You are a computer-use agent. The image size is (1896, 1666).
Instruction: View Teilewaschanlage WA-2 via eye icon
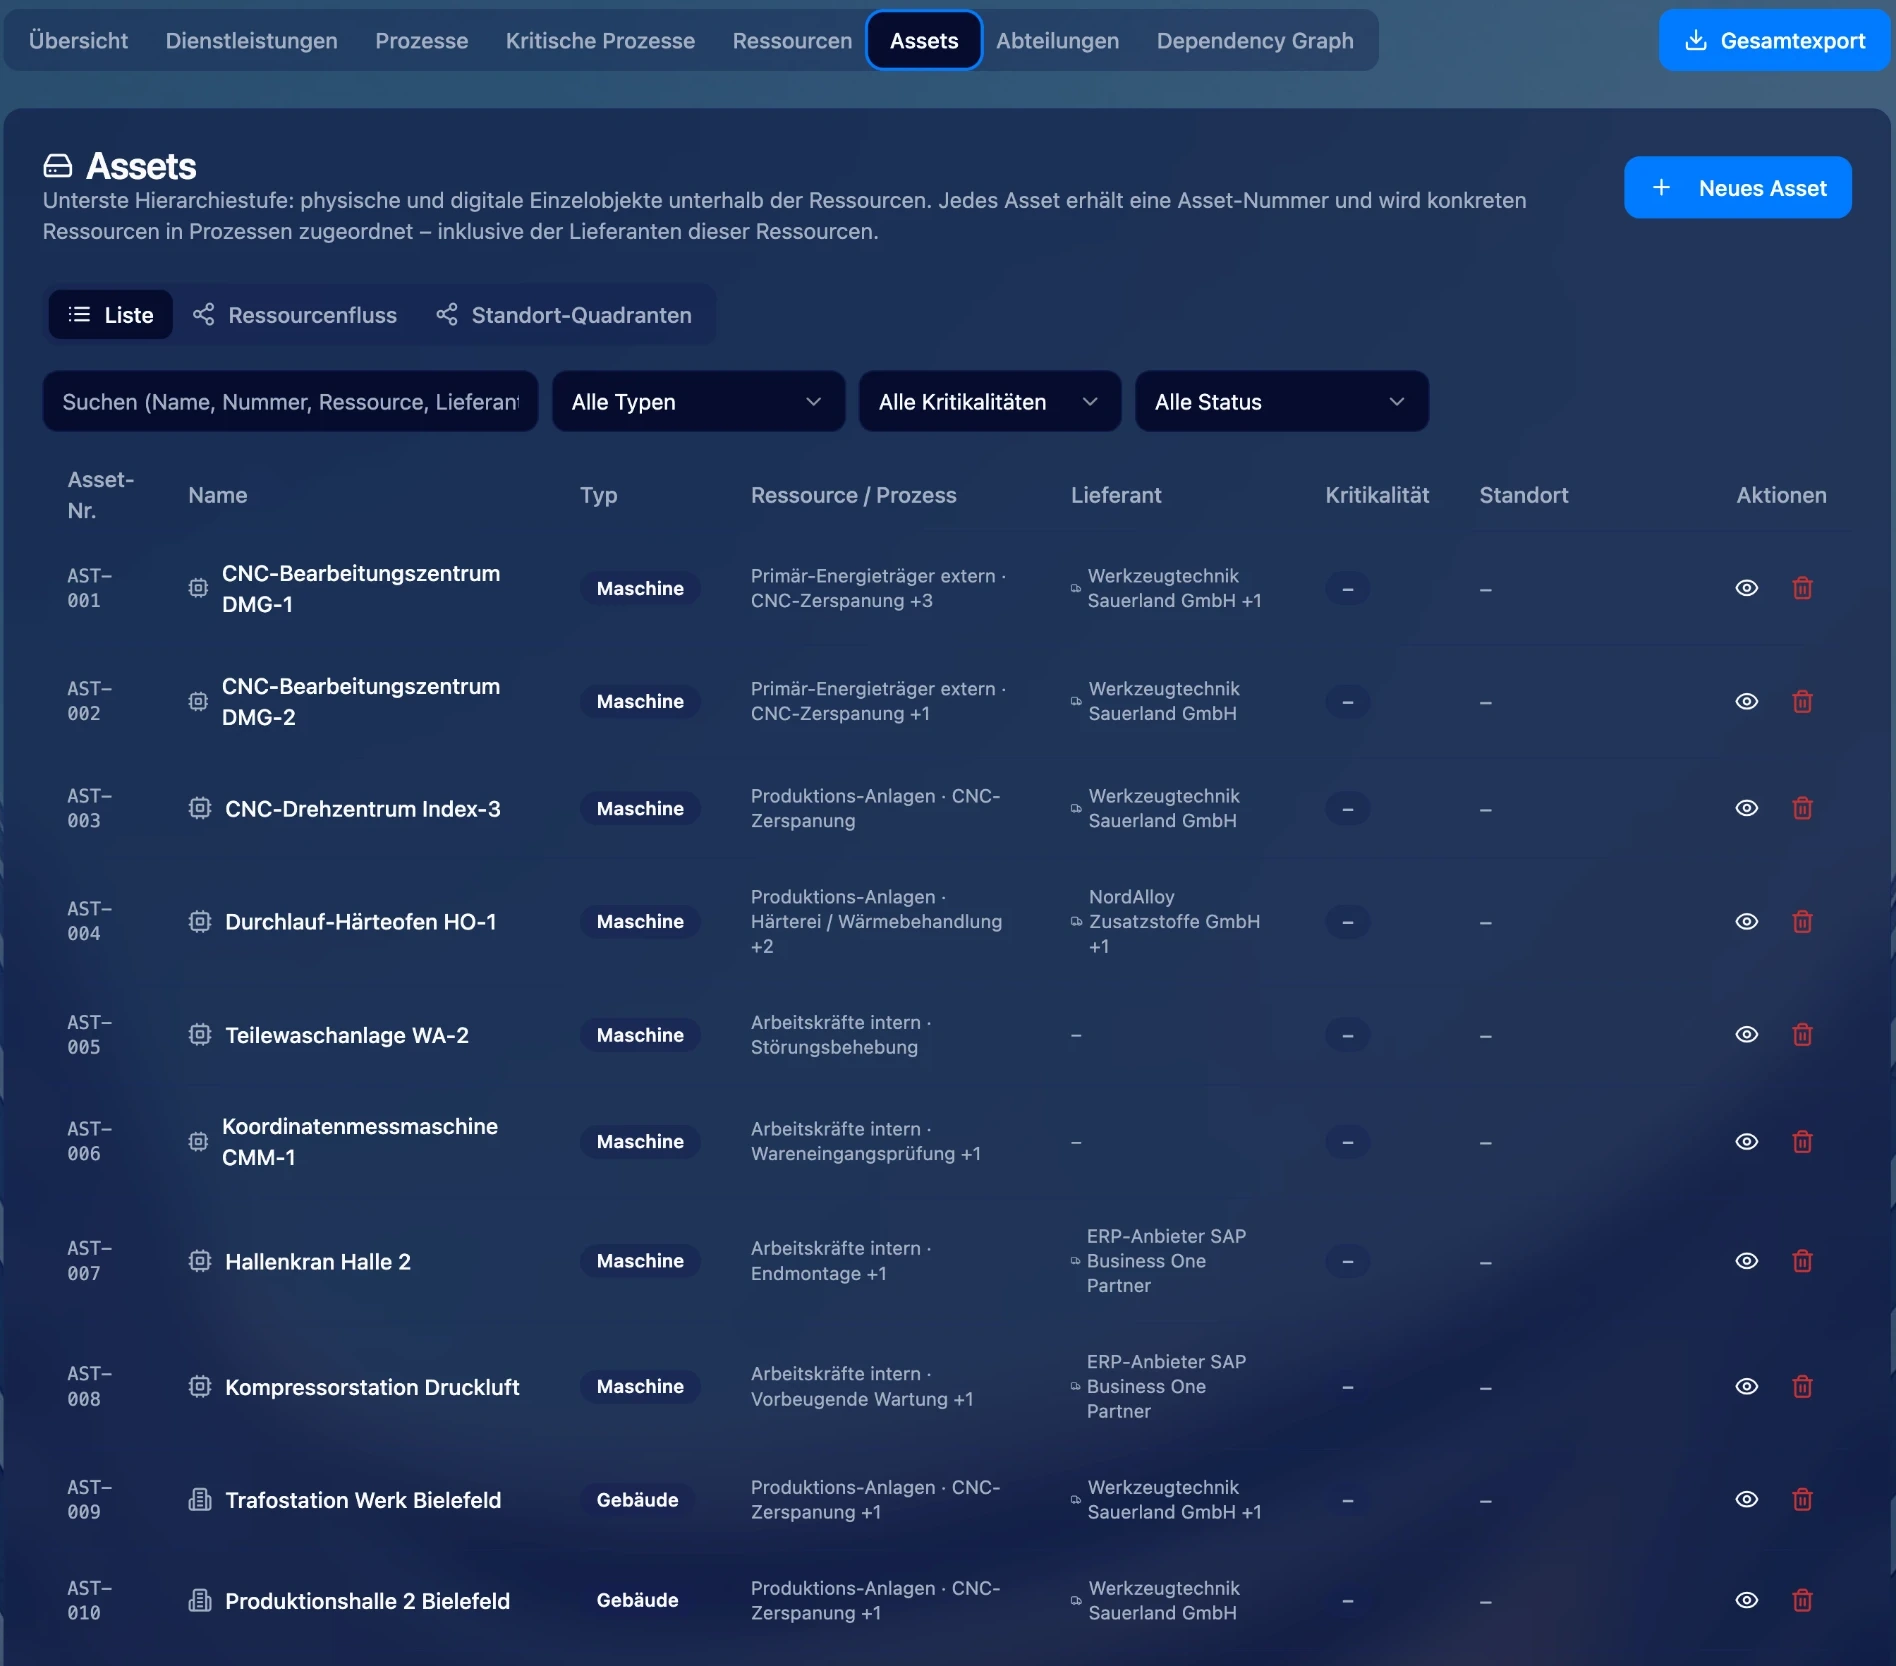pyautogui.click(x=1746, y=1034)
